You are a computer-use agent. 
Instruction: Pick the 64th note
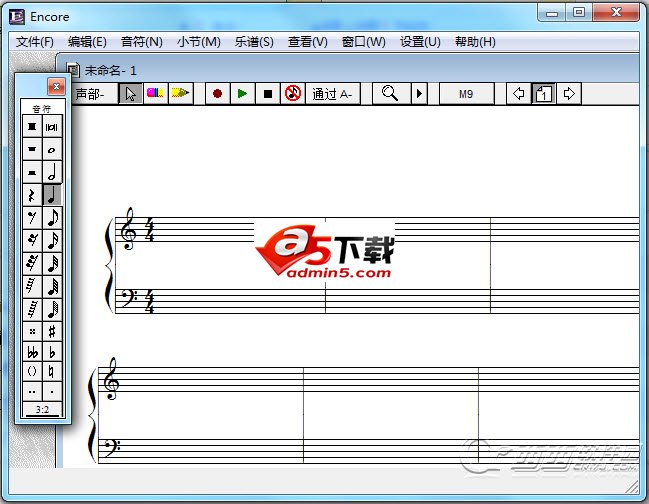[x=52, y=286]
